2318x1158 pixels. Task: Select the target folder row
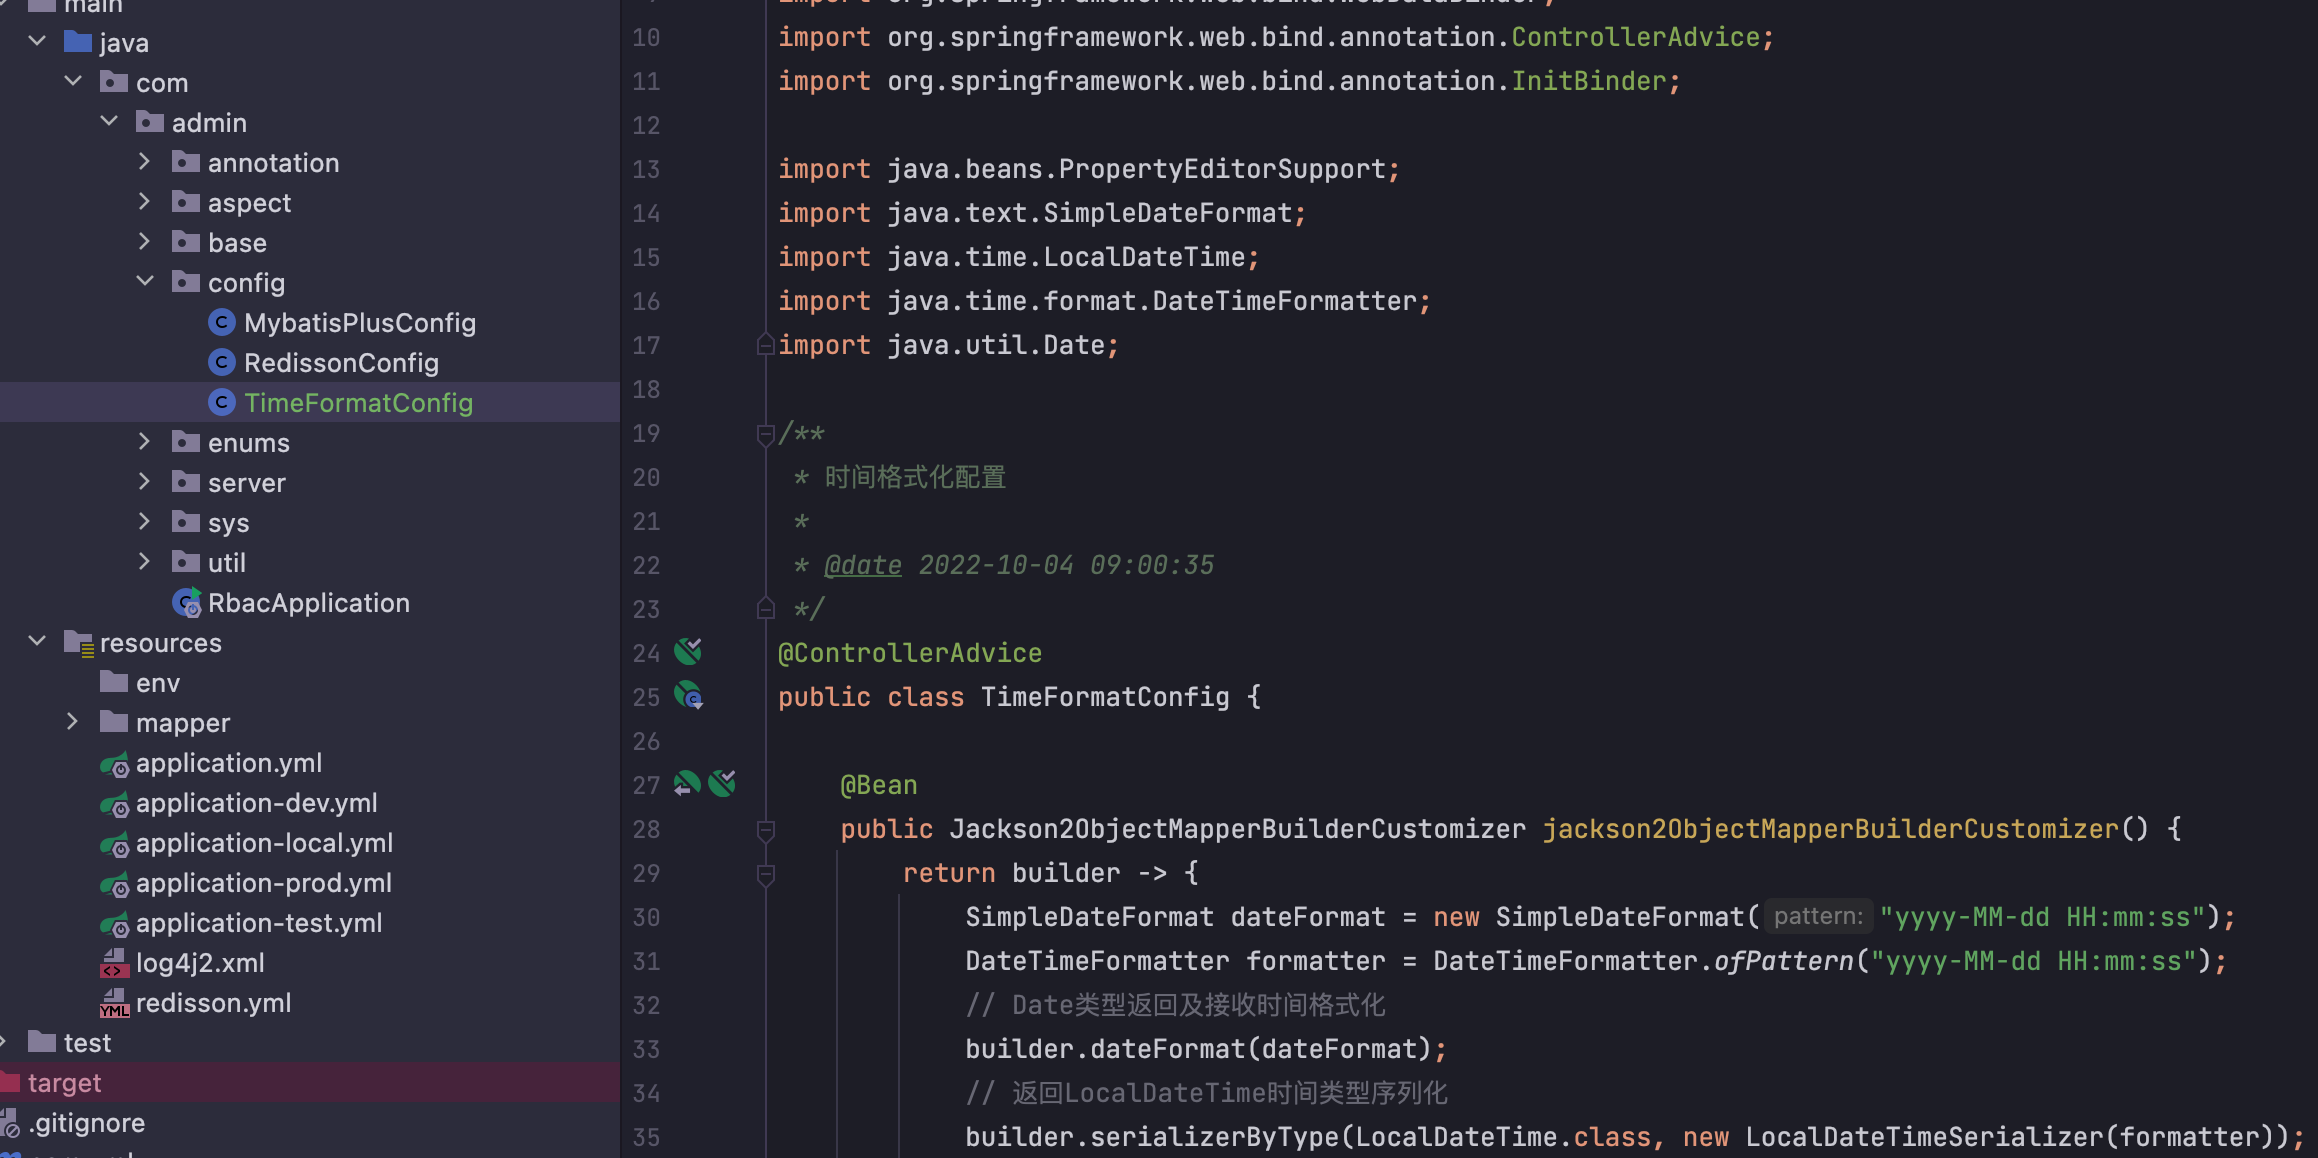coord(310,1082)
